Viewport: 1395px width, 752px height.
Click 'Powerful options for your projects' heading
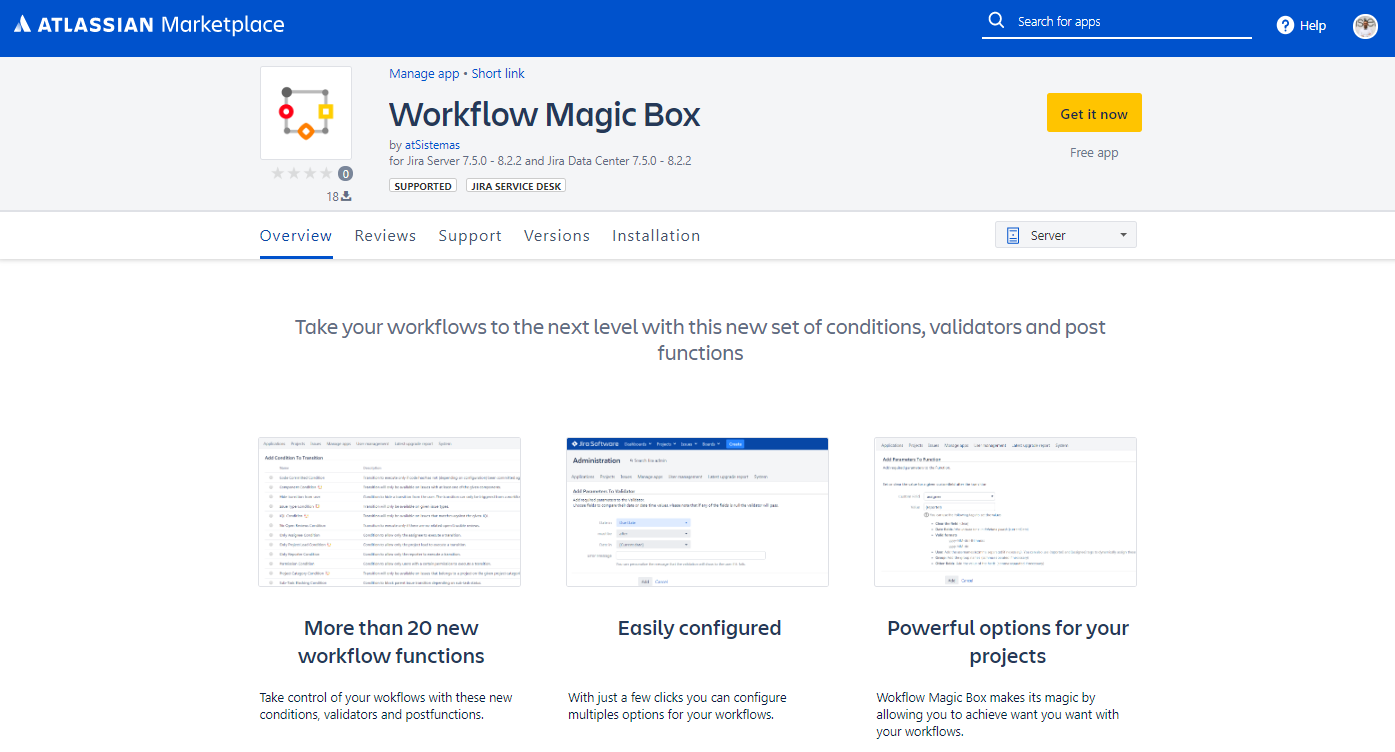[x=1008, y=642]
